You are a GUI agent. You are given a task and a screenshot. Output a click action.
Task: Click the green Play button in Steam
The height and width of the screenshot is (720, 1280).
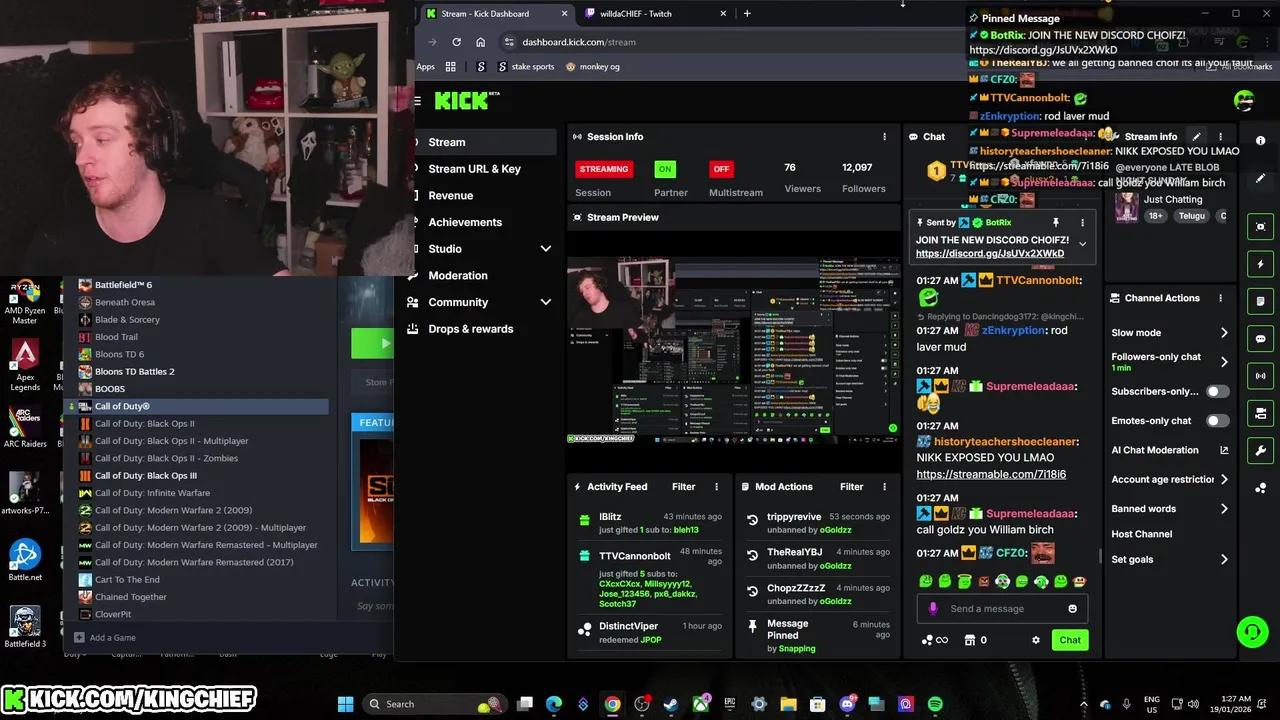click(372, 344)
